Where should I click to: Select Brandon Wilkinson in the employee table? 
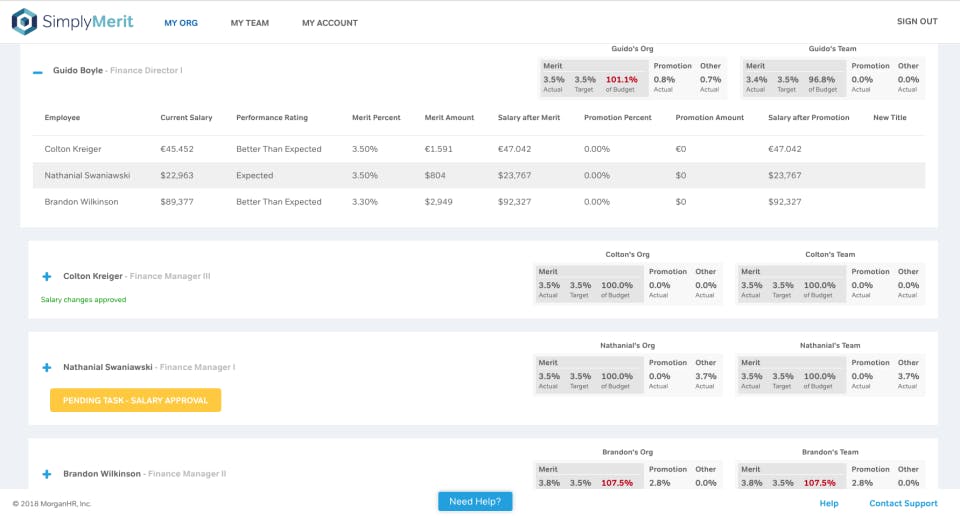click(x=81, y=202)
